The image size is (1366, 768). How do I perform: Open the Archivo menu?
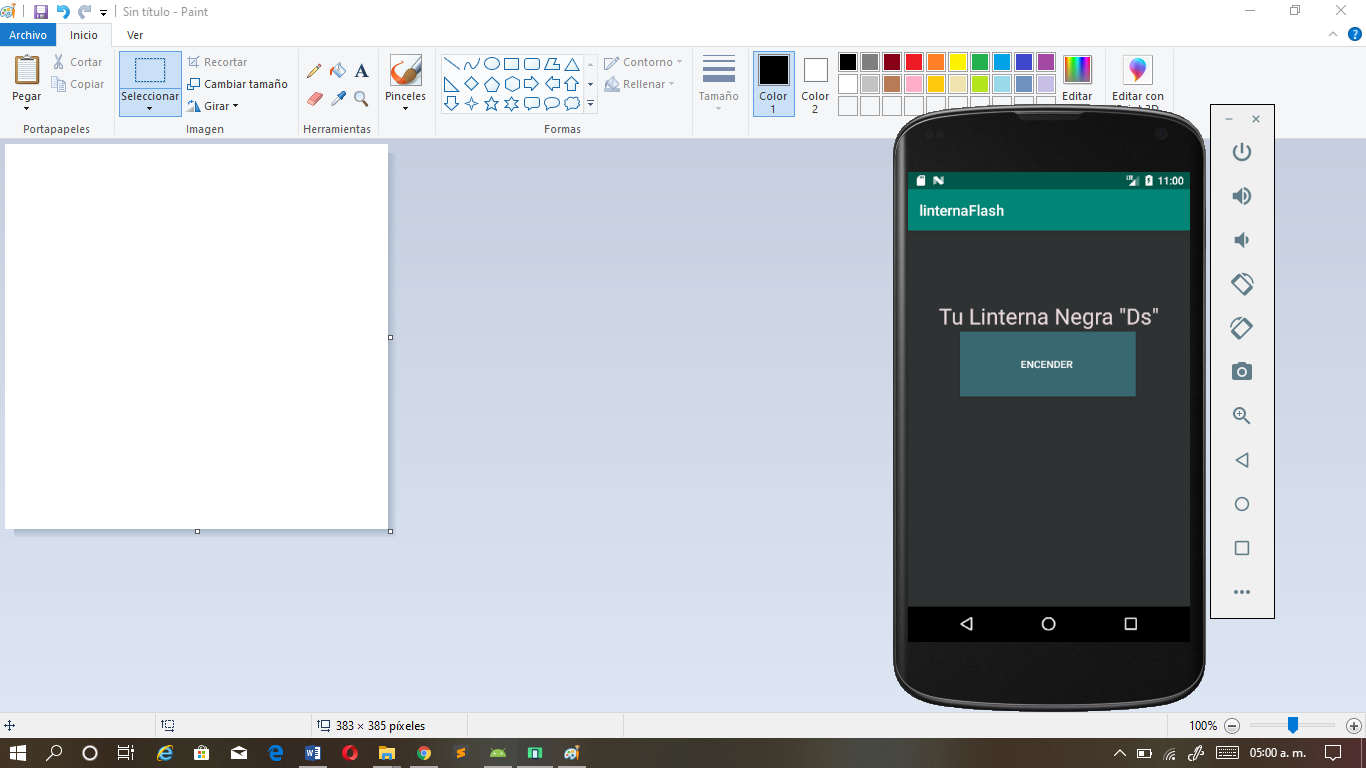(28, 35)
